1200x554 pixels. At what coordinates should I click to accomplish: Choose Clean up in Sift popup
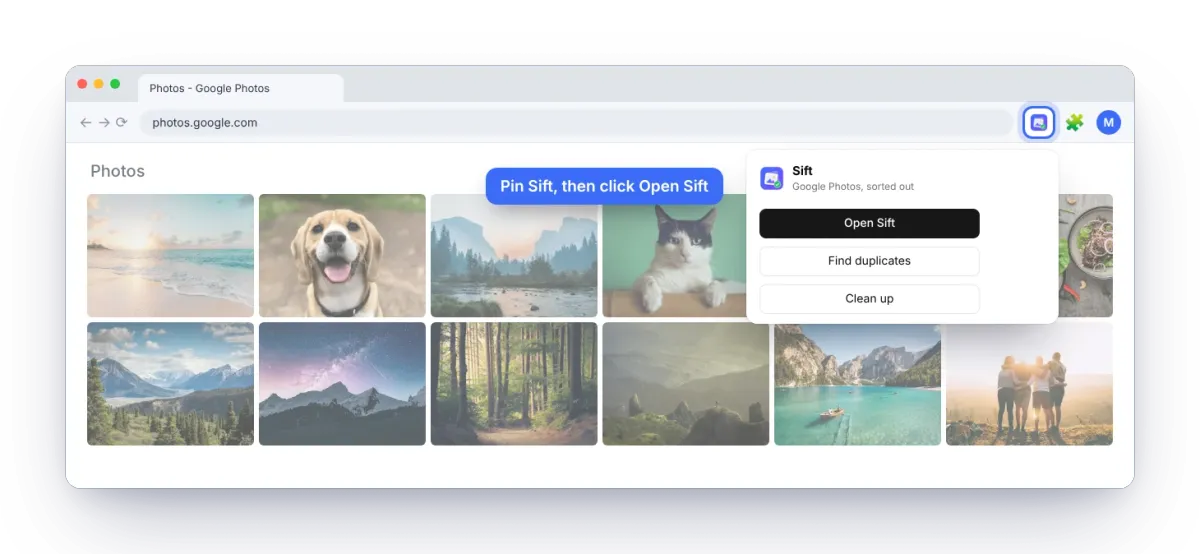pyautogui.click(x=869, y=299)
